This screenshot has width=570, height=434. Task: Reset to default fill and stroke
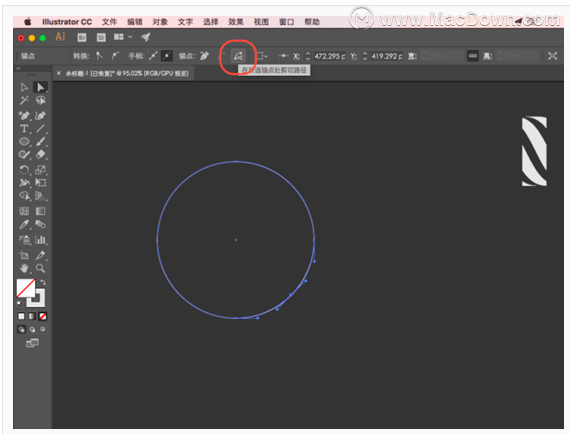pos(20,304)
